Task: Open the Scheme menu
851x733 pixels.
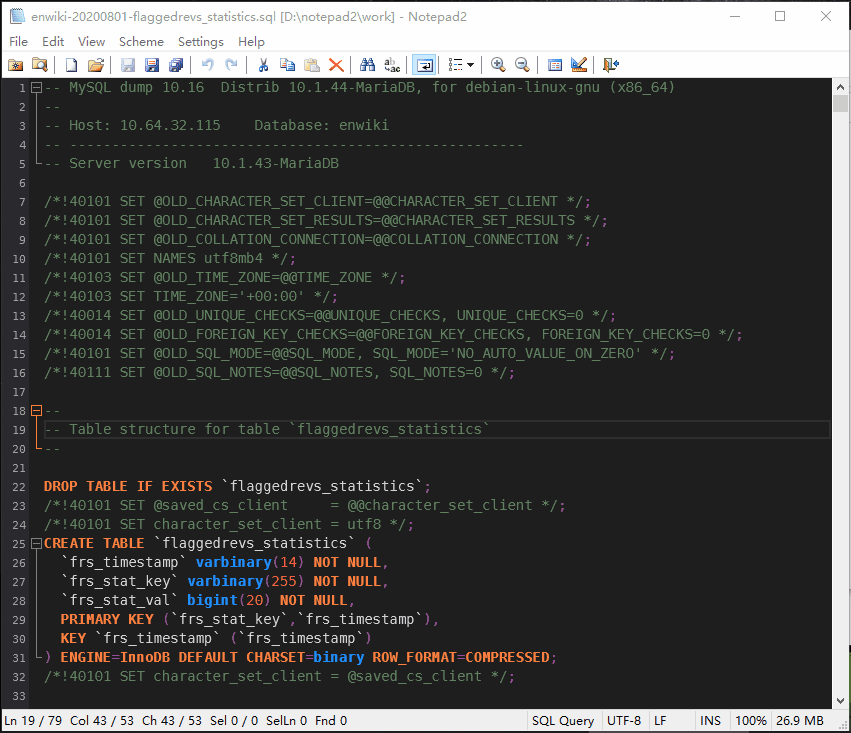Action: coord(140,42)
